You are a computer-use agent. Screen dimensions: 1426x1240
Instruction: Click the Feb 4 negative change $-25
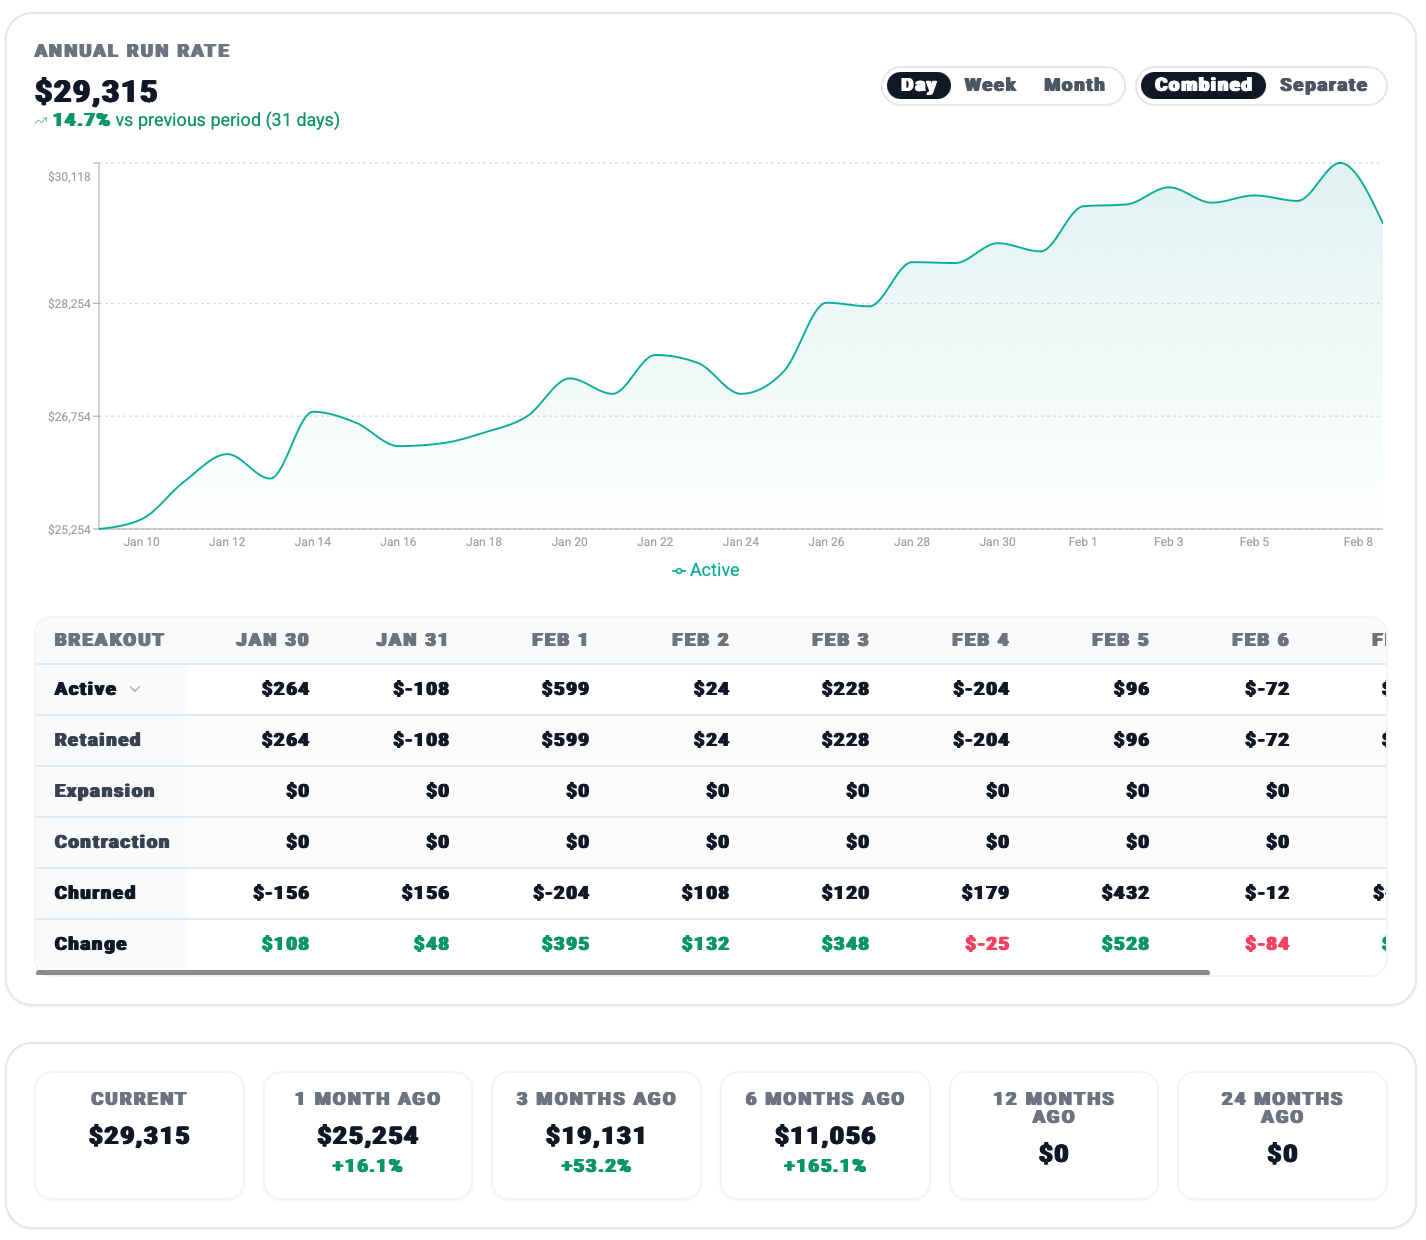[986, 944]
